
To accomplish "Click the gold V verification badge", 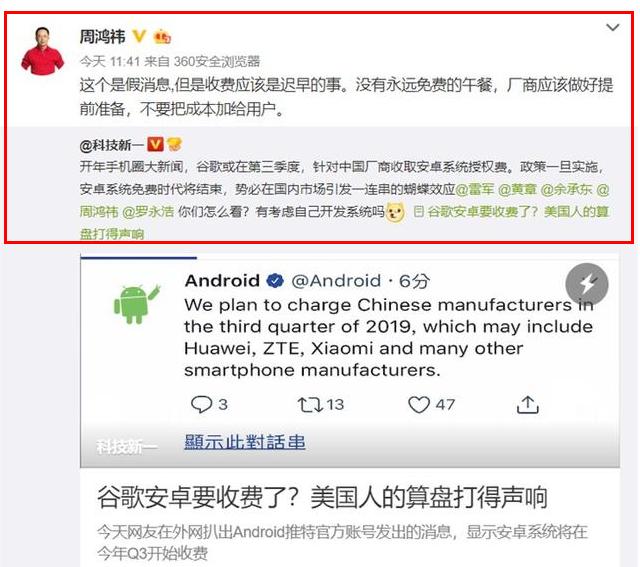I will point(139,36).
